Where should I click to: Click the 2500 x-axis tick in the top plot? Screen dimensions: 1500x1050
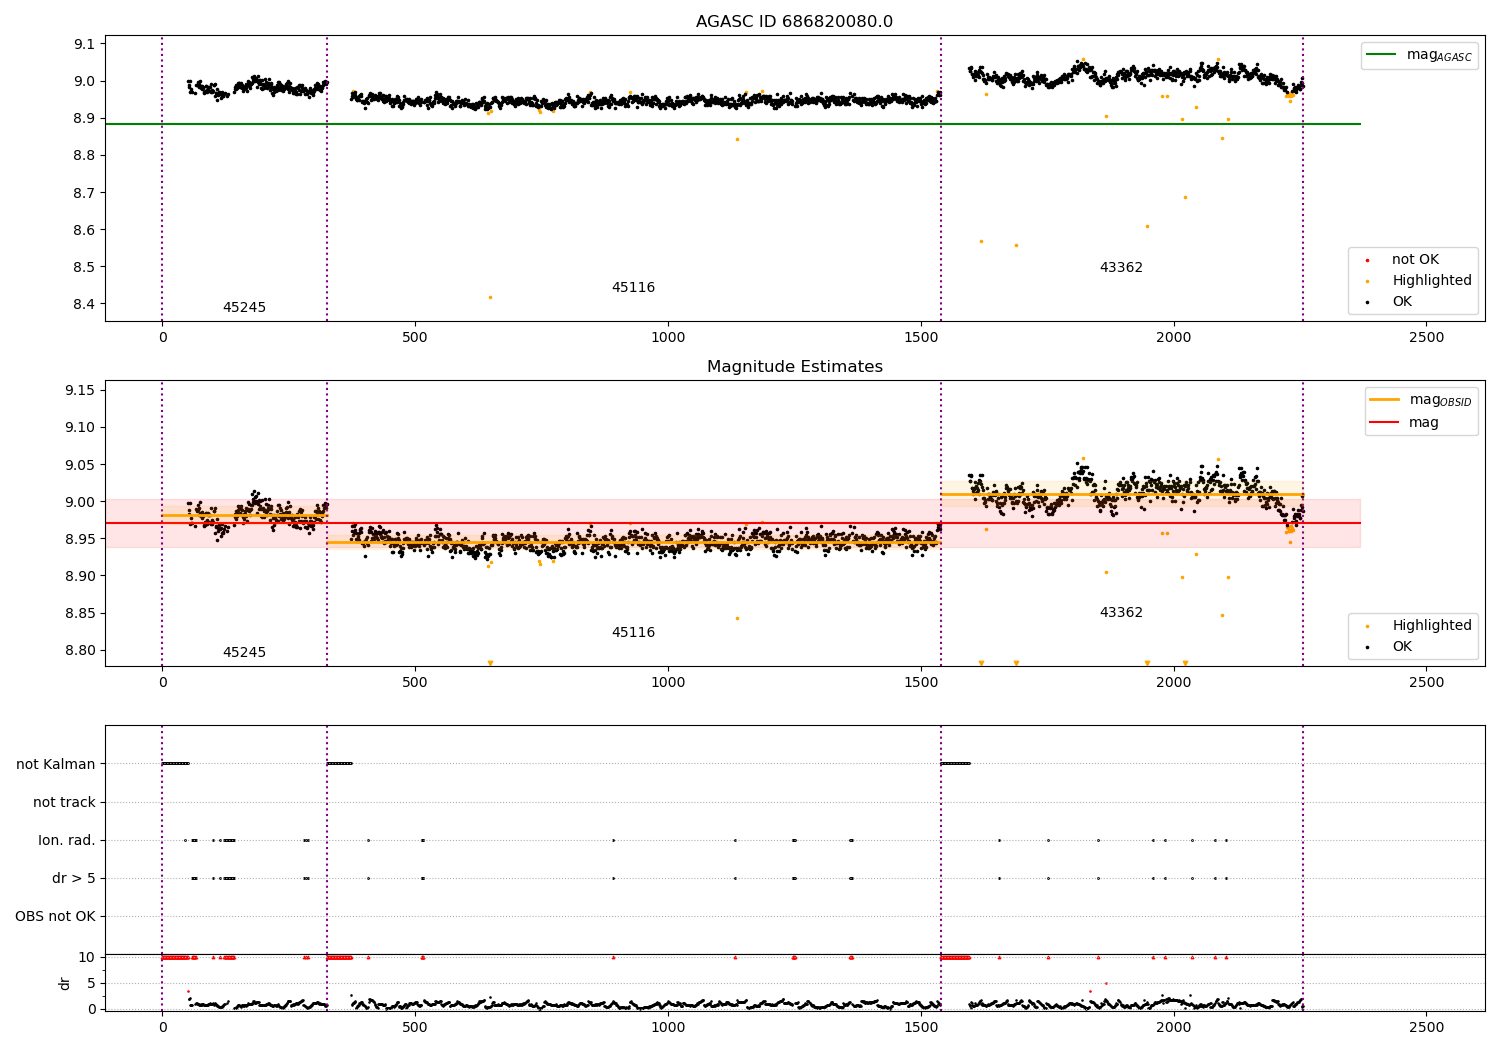1426,338
